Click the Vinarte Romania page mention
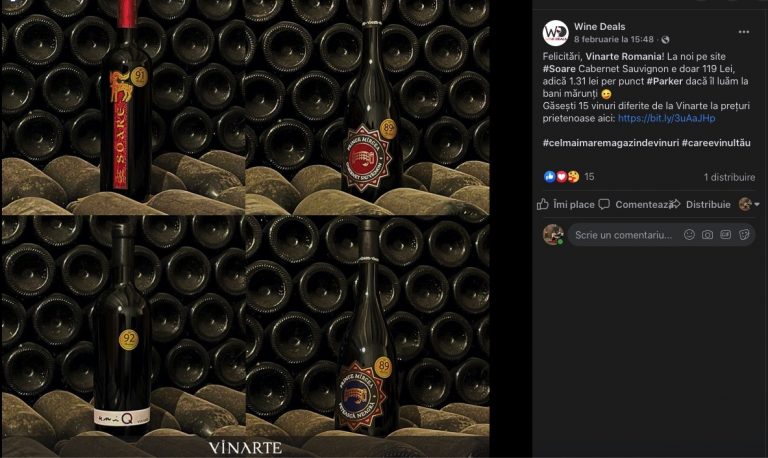 tap(624, 56)
